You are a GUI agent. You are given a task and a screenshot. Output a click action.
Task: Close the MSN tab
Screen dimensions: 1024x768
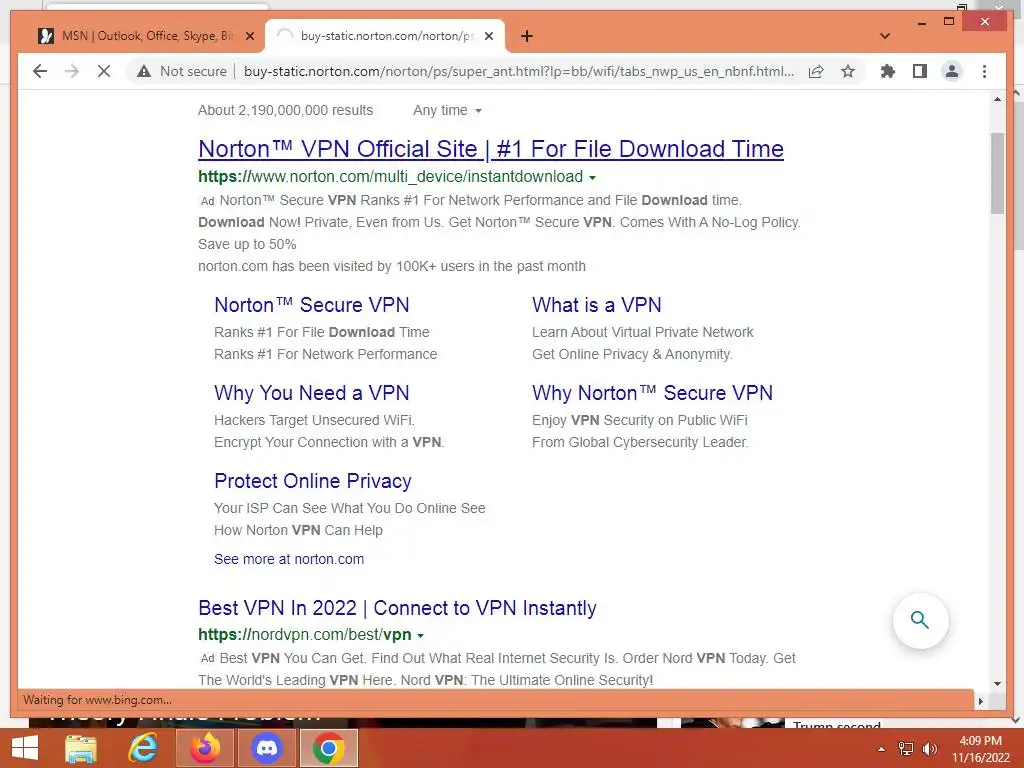tap(249, 36)
